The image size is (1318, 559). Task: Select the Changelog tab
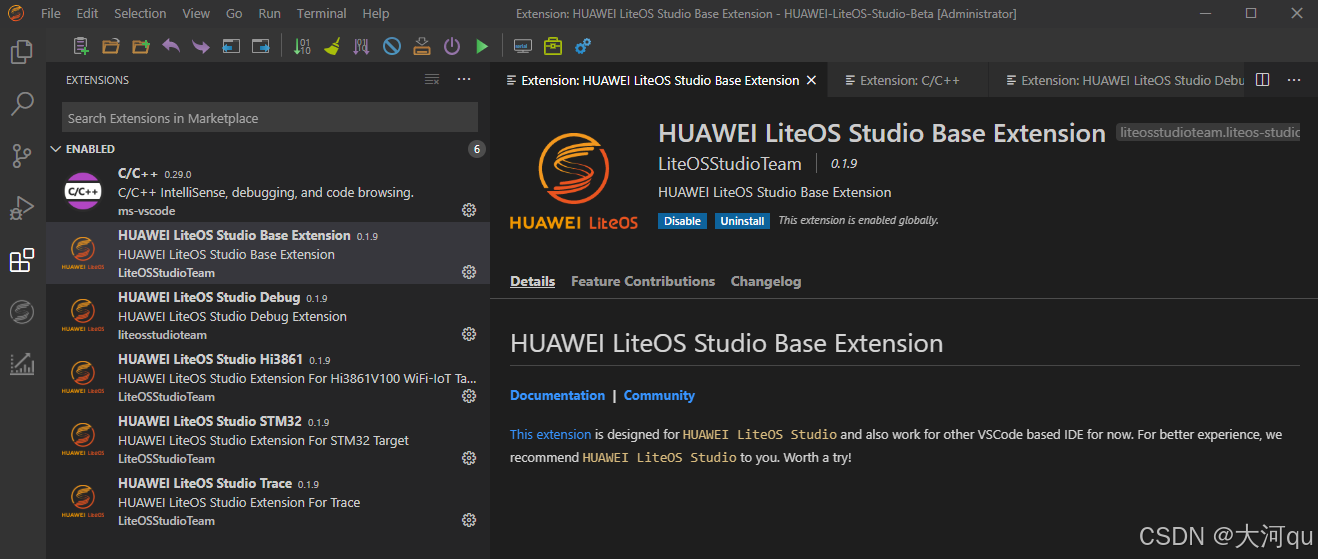point(766,281)
